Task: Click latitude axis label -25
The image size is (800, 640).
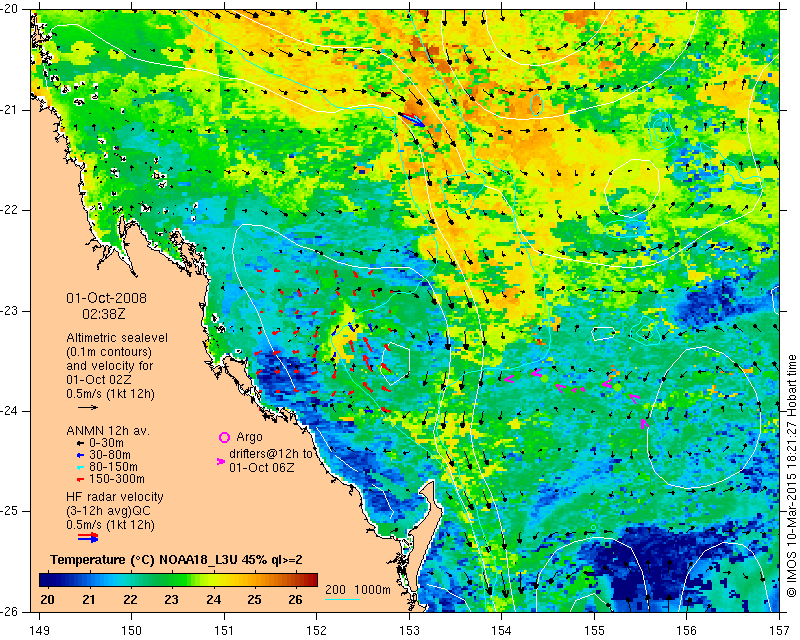Action: [x=10, y=511]
